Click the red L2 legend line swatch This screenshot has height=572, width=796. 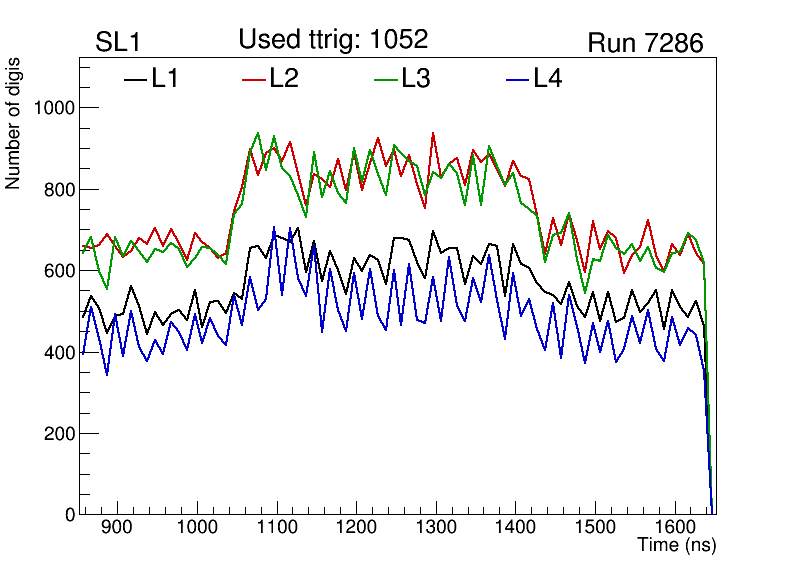tap(254, 79)
